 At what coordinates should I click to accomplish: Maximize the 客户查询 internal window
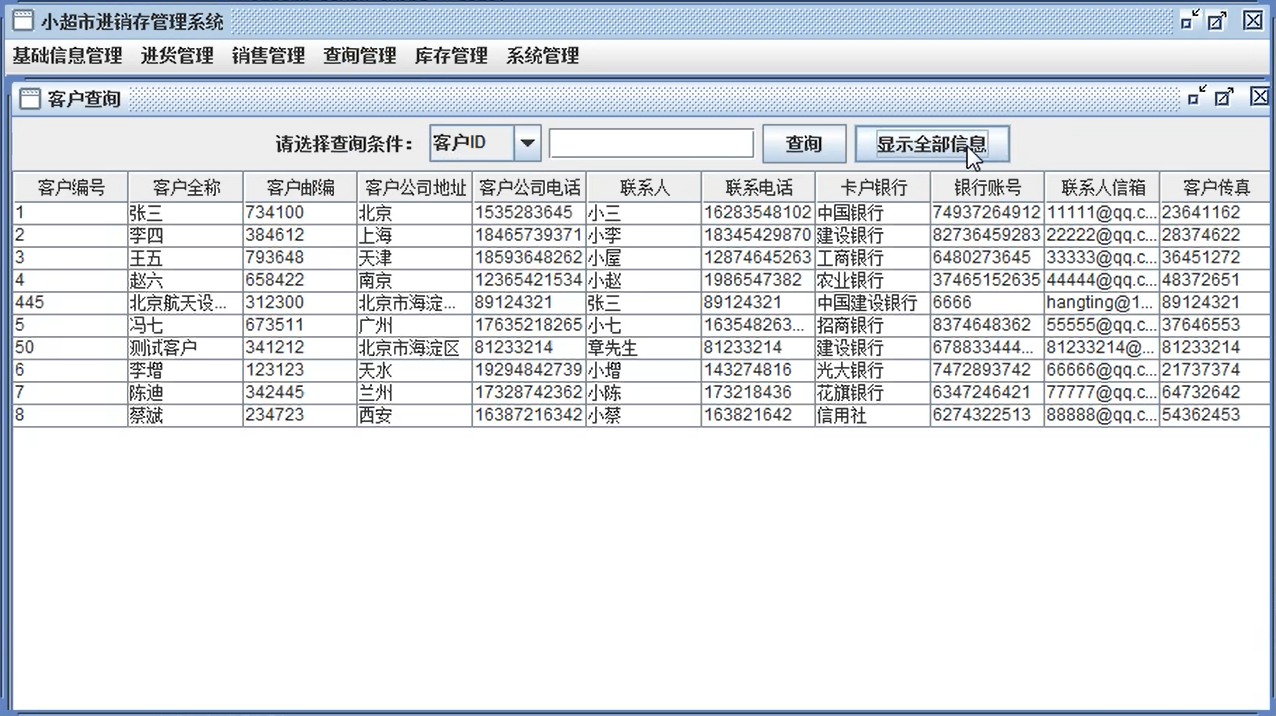(x=1224, y=96)
